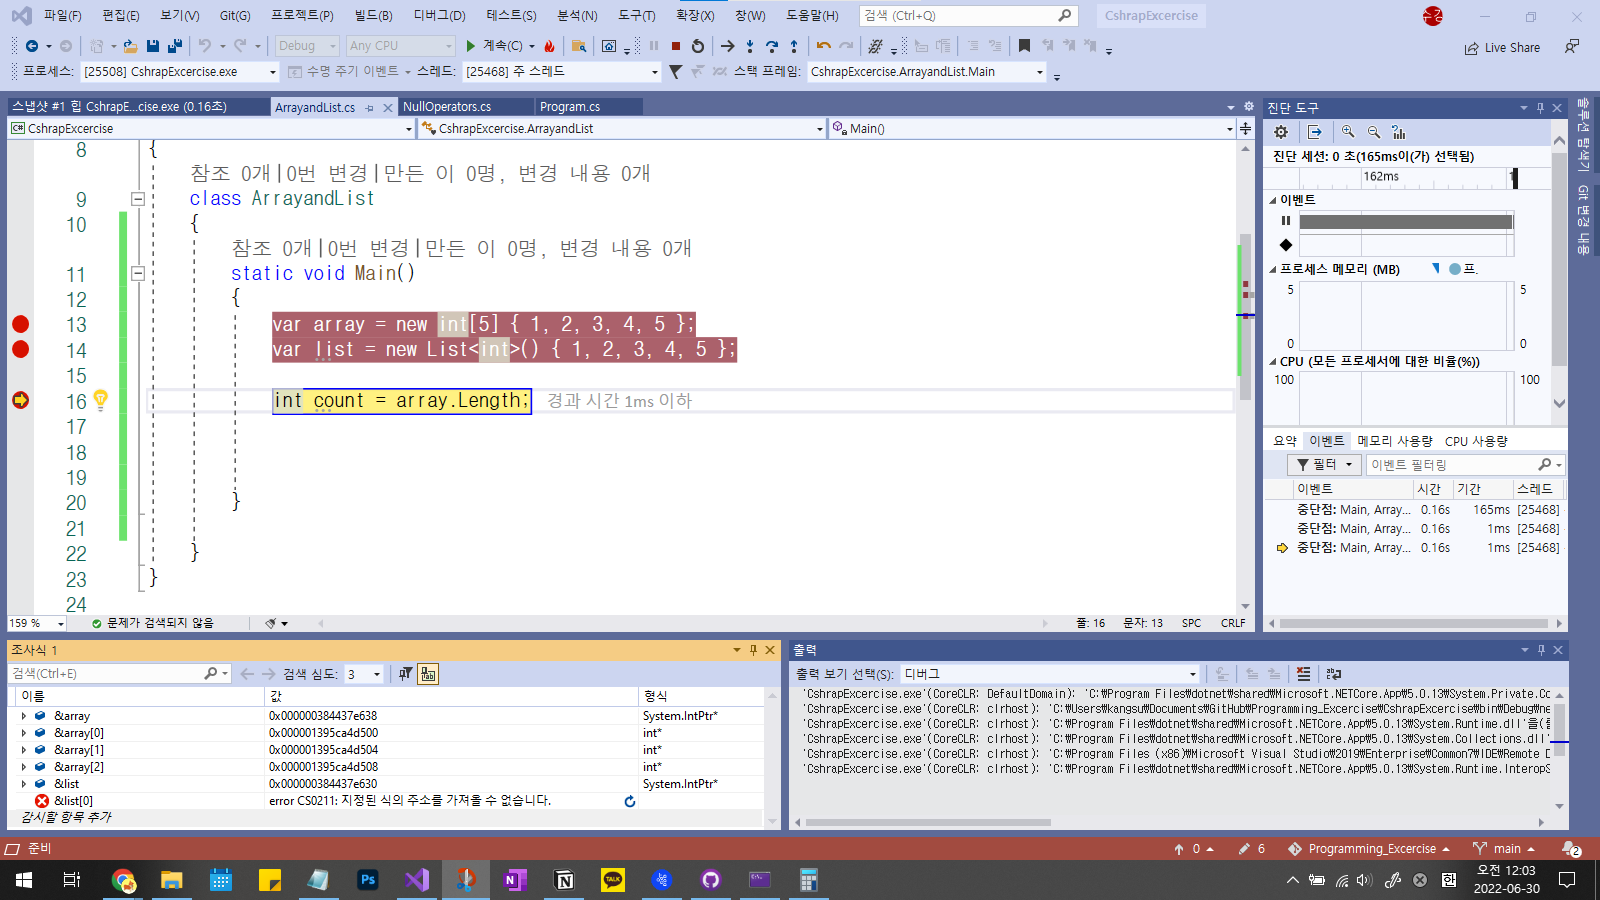
Task: Refresh the &list[0] watch value
Action: [630, 801]
